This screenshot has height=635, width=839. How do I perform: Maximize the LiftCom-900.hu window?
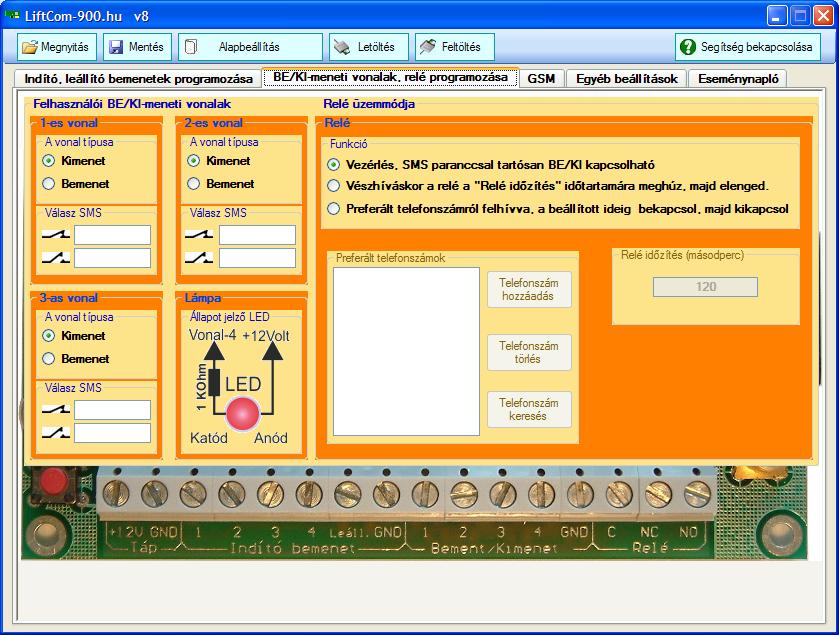[800, 16]
